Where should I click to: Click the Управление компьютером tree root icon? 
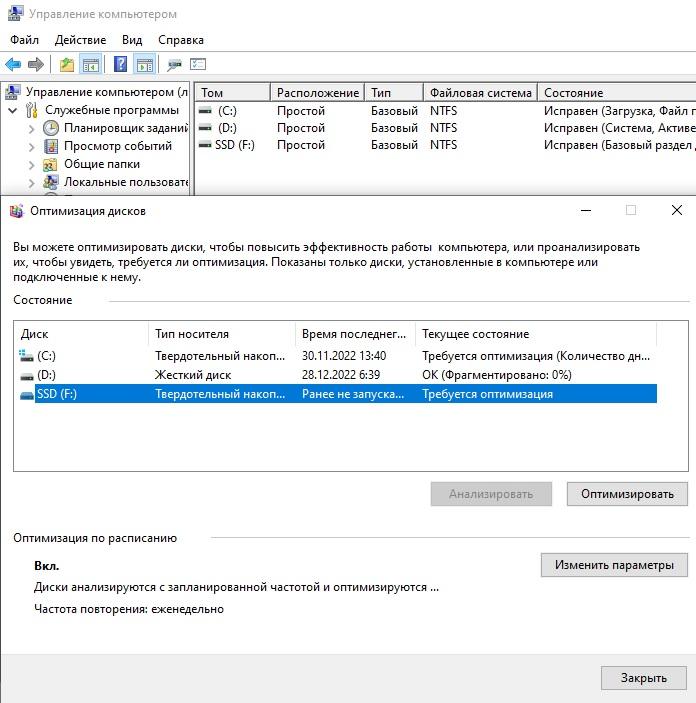[13, 92]
